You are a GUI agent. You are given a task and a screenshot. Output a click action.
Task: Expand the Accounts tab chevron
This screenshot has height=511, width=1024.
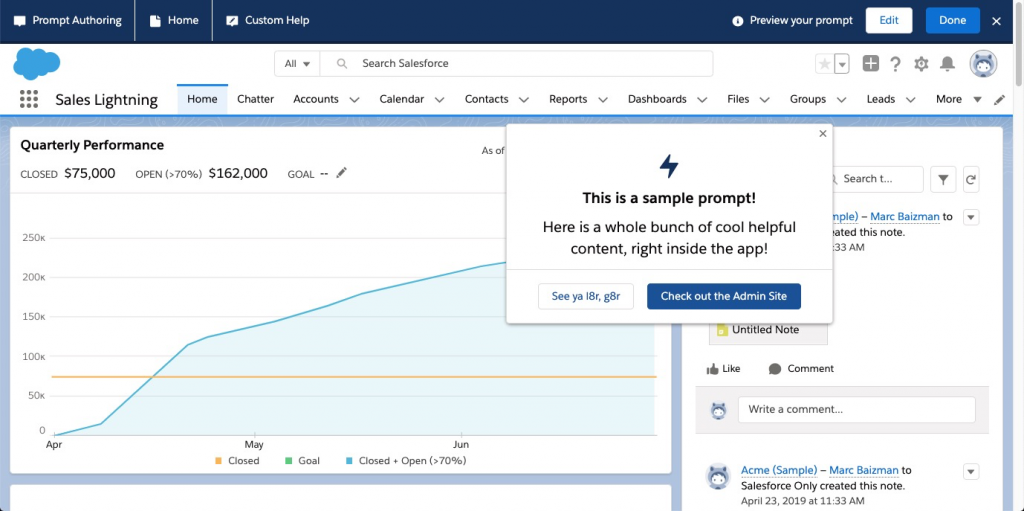click(x=354, y=100)
